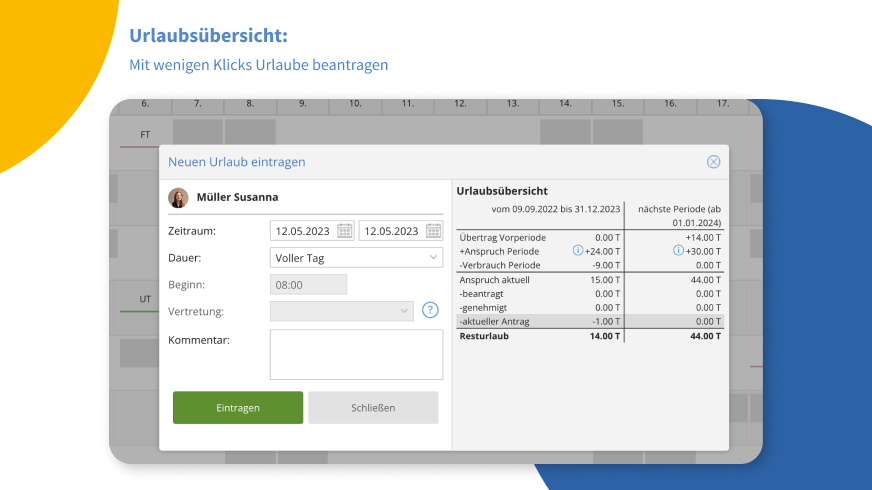Click the Resturlaub next period value 44.00 T
This screenshot has height=490, width=872.
(x=705, y=336)
